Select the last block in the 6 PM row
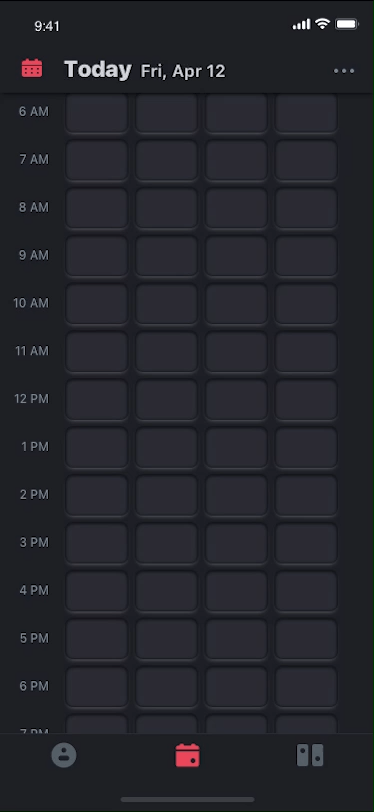The image size is (374, 812). [306, 686]
